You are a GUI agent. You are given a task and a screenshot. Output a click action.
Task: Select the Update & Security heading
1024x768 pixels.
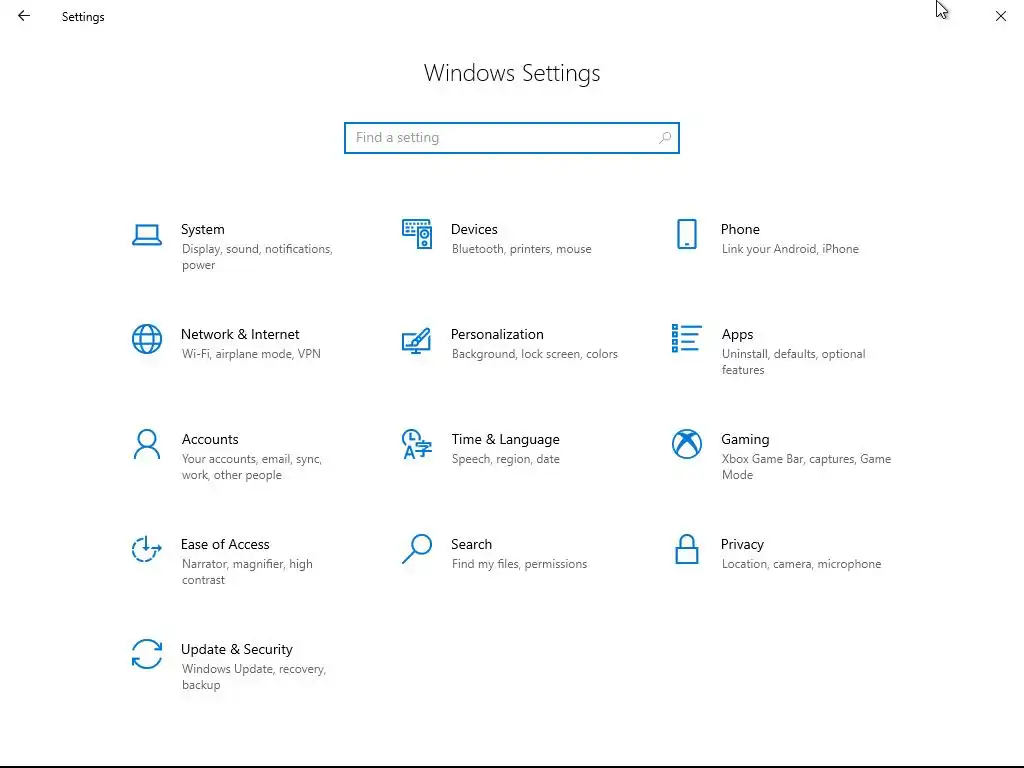pos(236,649)
